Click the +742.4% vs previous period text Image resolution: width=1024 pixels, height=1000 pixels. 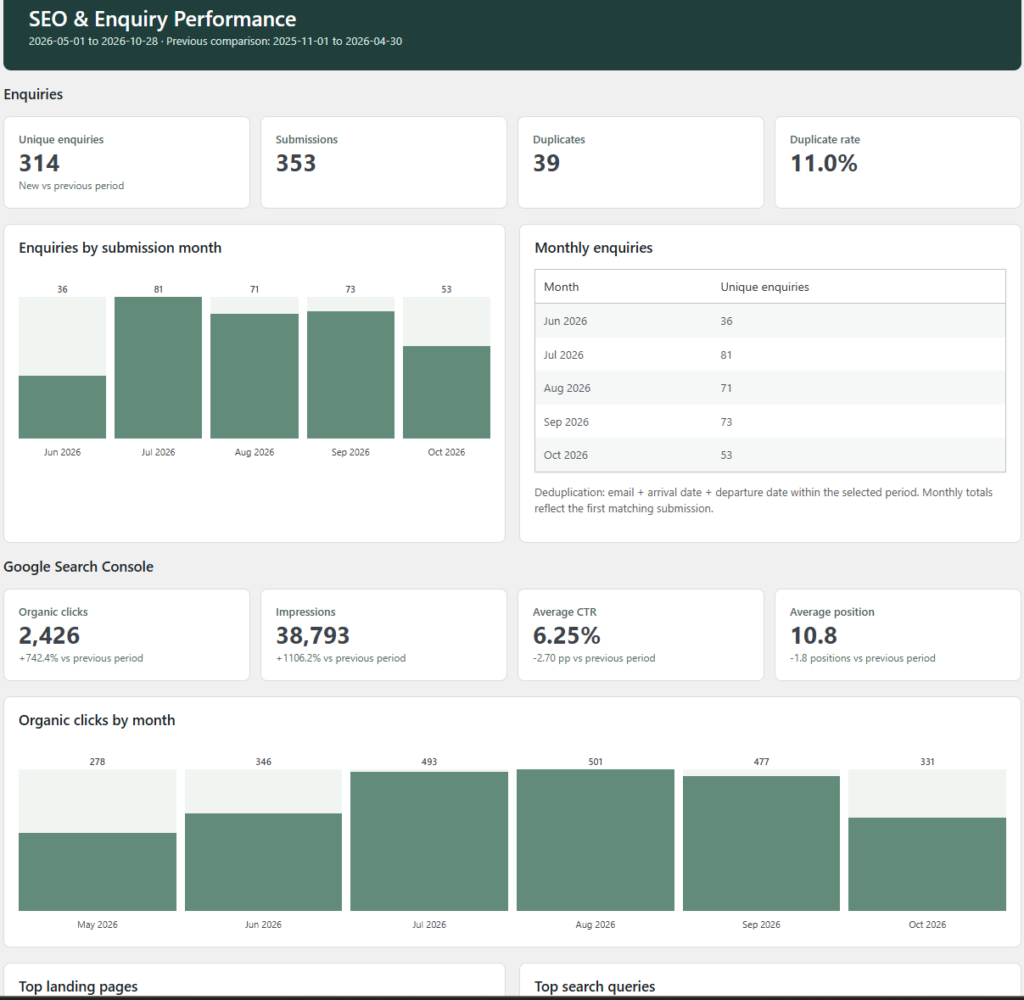click(81, 658)
